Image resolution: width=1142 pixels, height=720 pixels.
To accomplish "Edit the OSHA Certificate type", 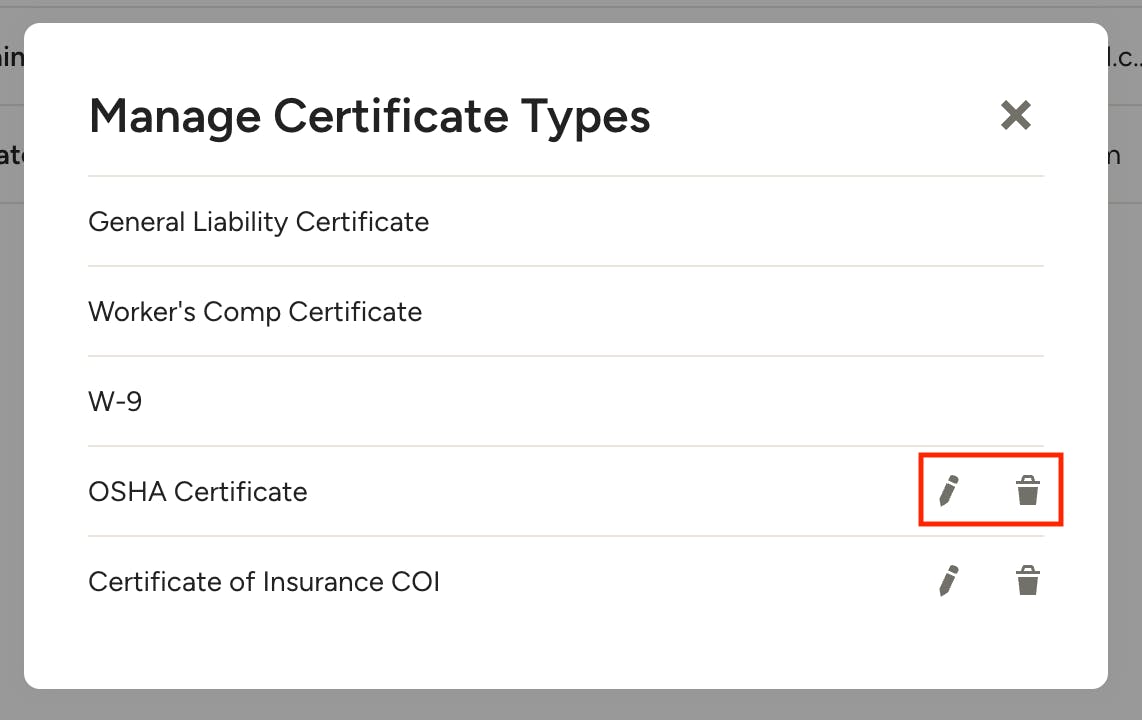I will click(x=948, y=491).
